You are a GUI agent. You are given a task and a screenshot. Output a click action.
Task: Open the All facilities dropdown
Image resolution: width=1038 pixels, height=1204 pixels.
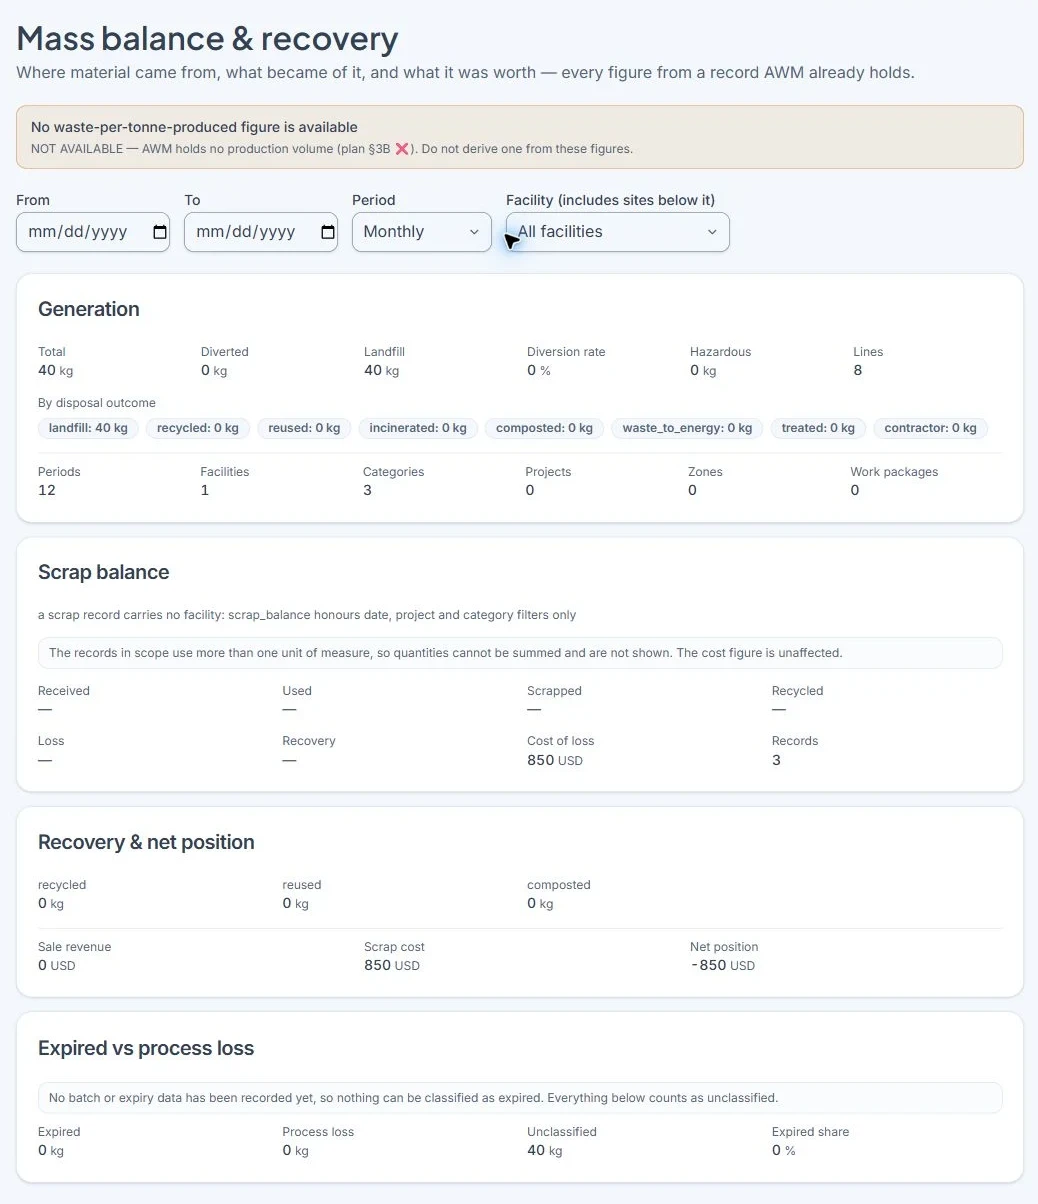(x=618, y=232)
